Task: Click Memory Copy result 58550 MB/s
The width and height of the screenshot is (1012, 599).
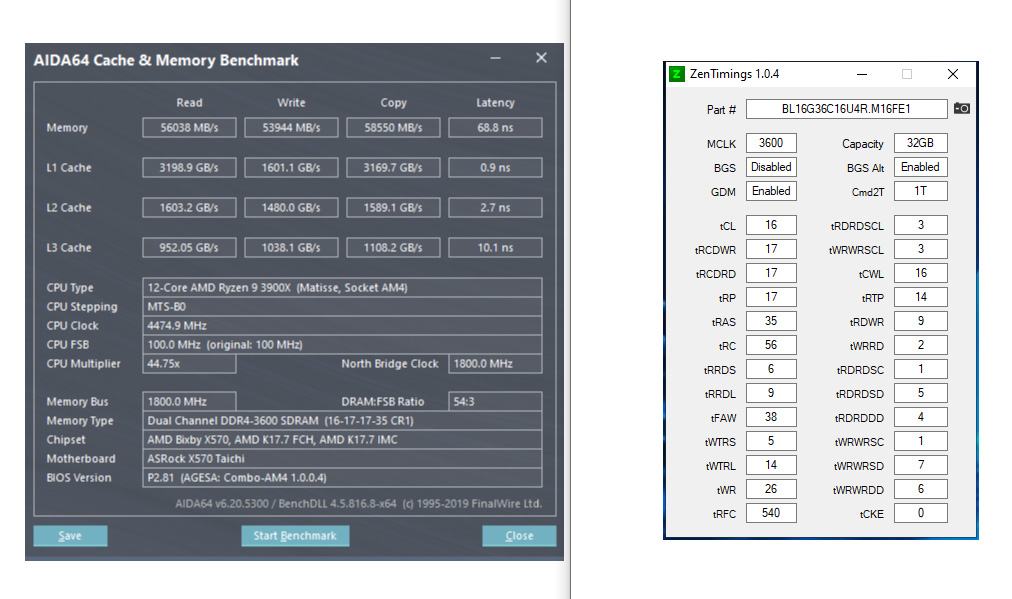Action: pyautogui.click(x=393, y=128)
